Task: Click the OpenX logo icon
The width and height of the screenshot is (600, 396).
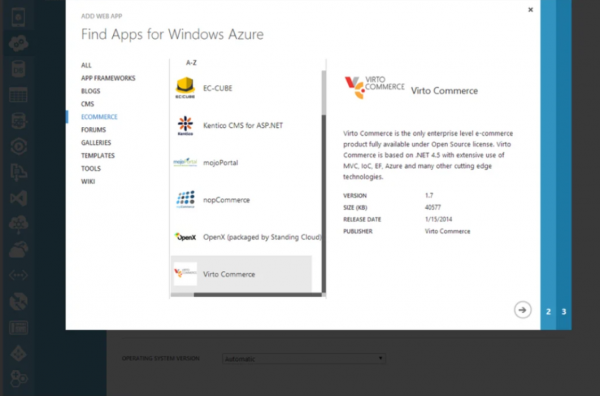Action: [185, 237]
